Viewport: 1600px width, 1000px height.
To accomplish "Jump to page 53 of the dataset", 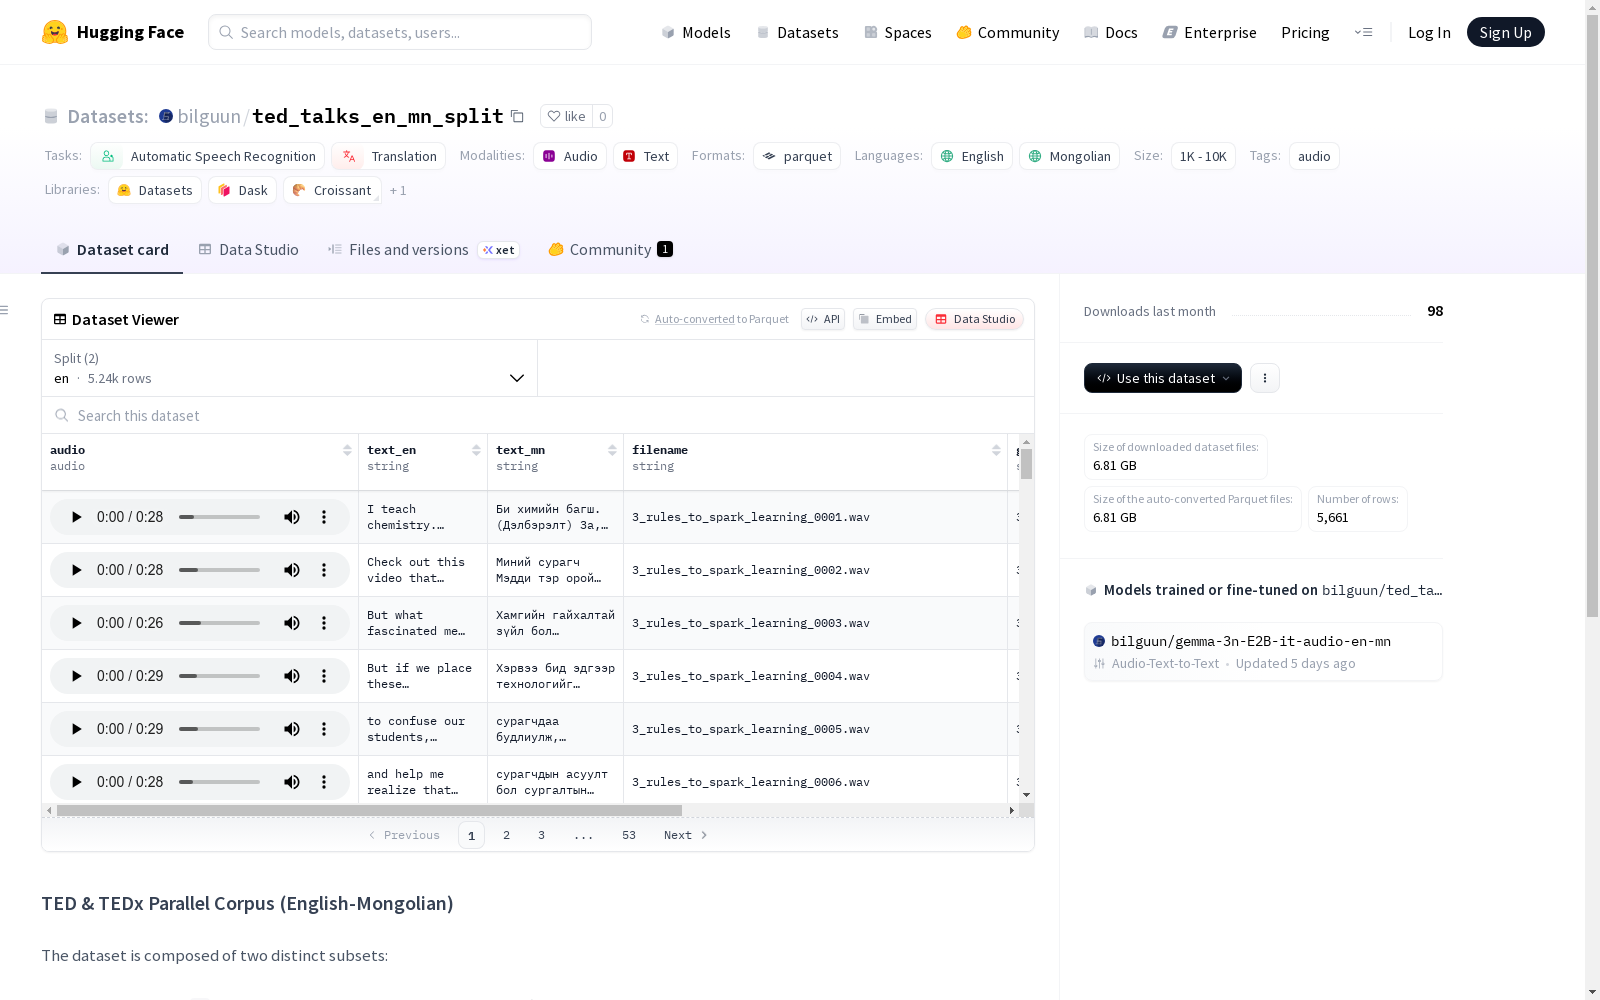I will coord(629,835).
